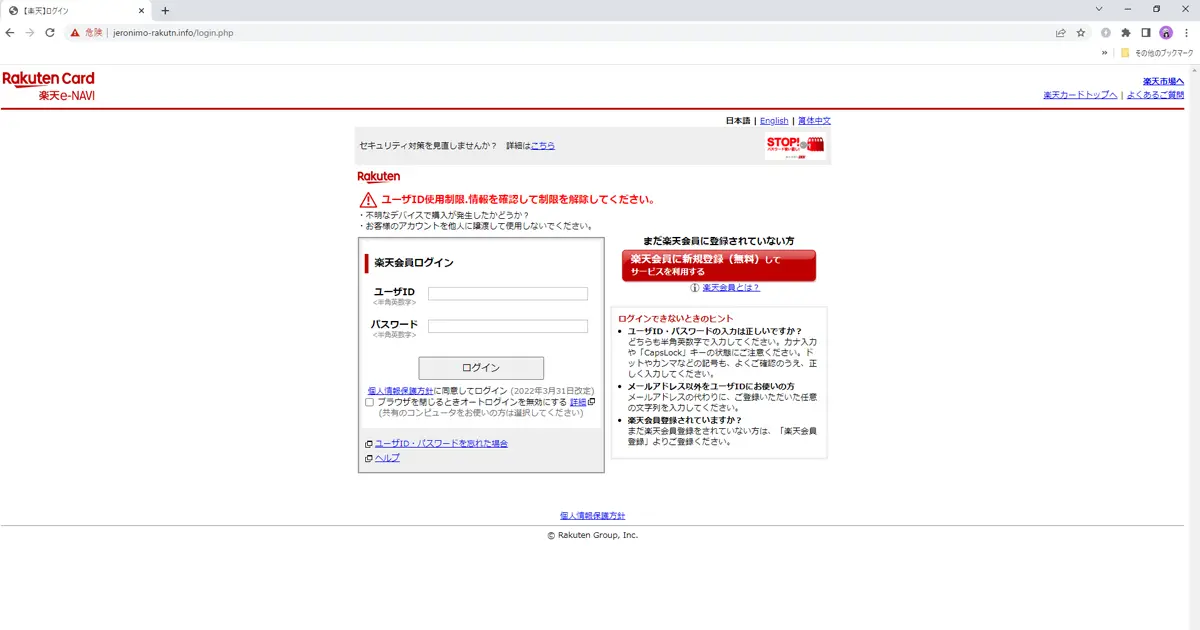
Task: Click the STOP! security banner image
Action: (x=796, y=146)
